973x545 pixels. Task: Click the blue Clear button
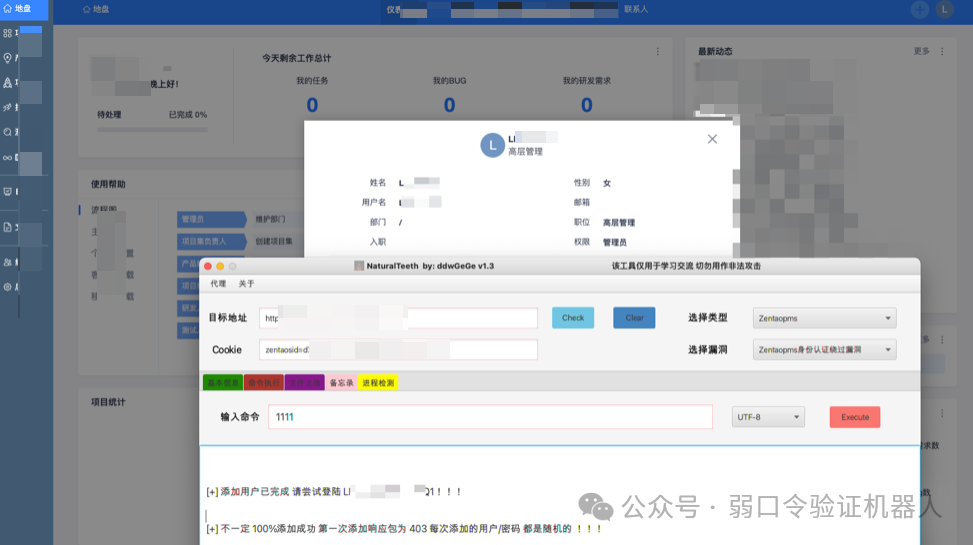tap(634, 318)
